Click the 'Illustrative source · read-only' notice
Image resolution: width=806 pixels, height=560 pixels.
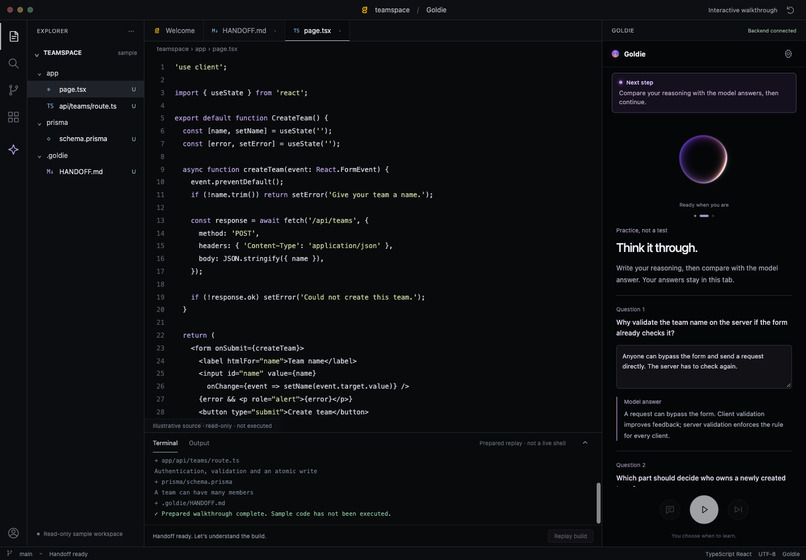(x=212, y=426)
